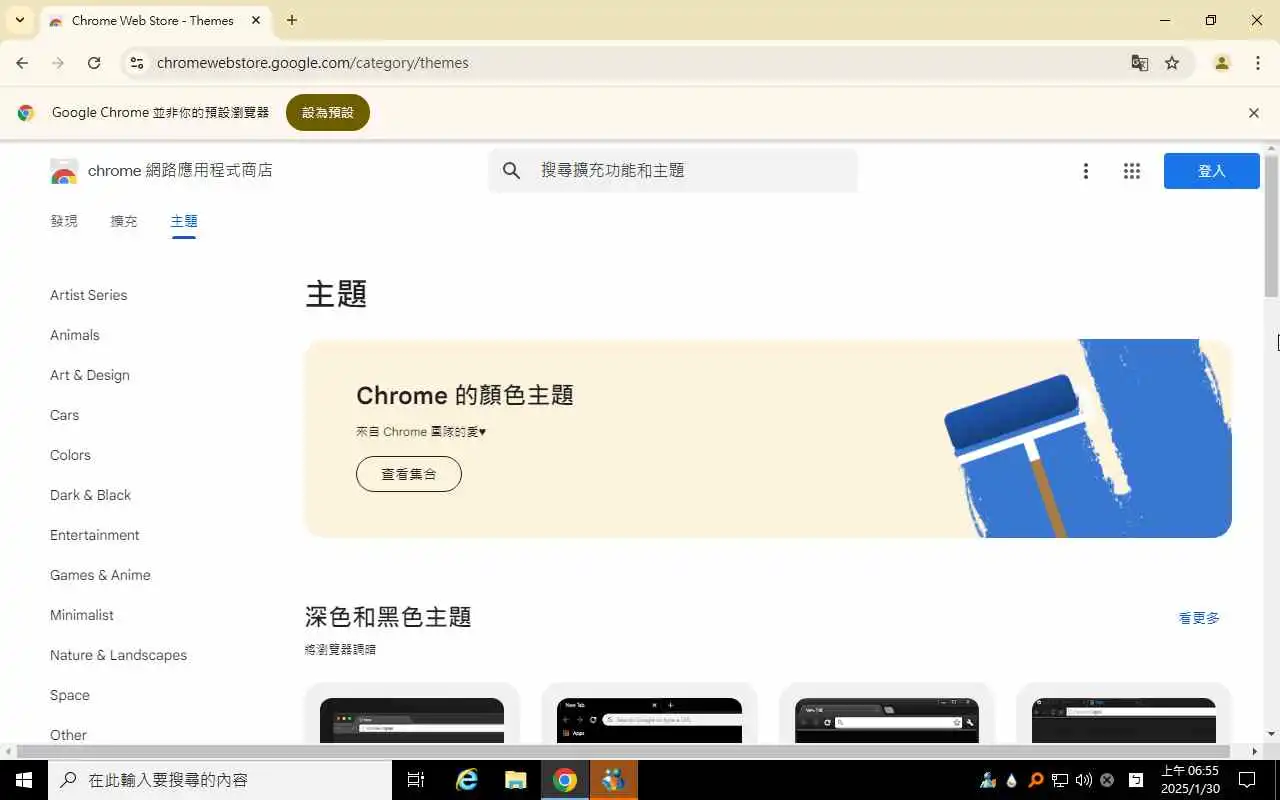The width and height of the screenshot is (1280, 800).
Task: Open the Art & Design category
Action: click(x=90, y=375)
